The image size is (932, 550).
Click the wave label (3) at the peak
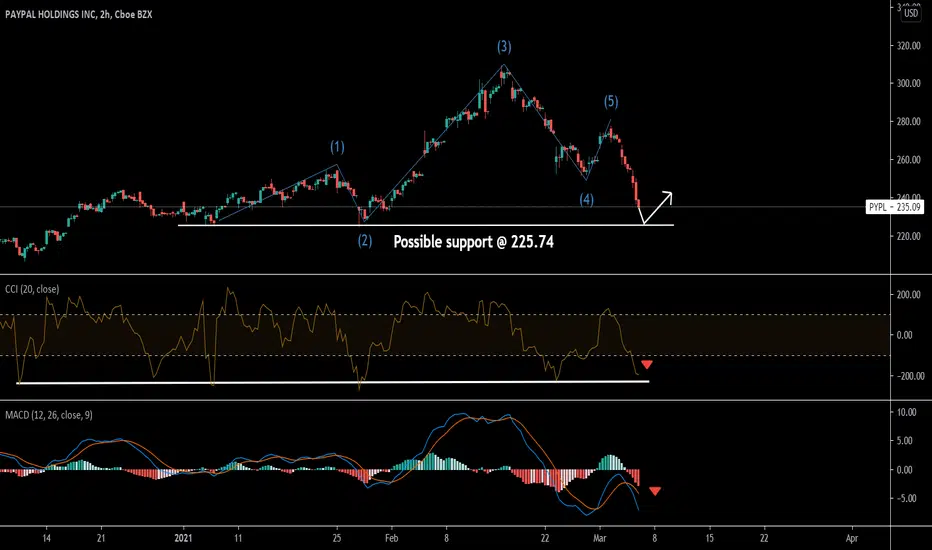(x=504, y=46)
